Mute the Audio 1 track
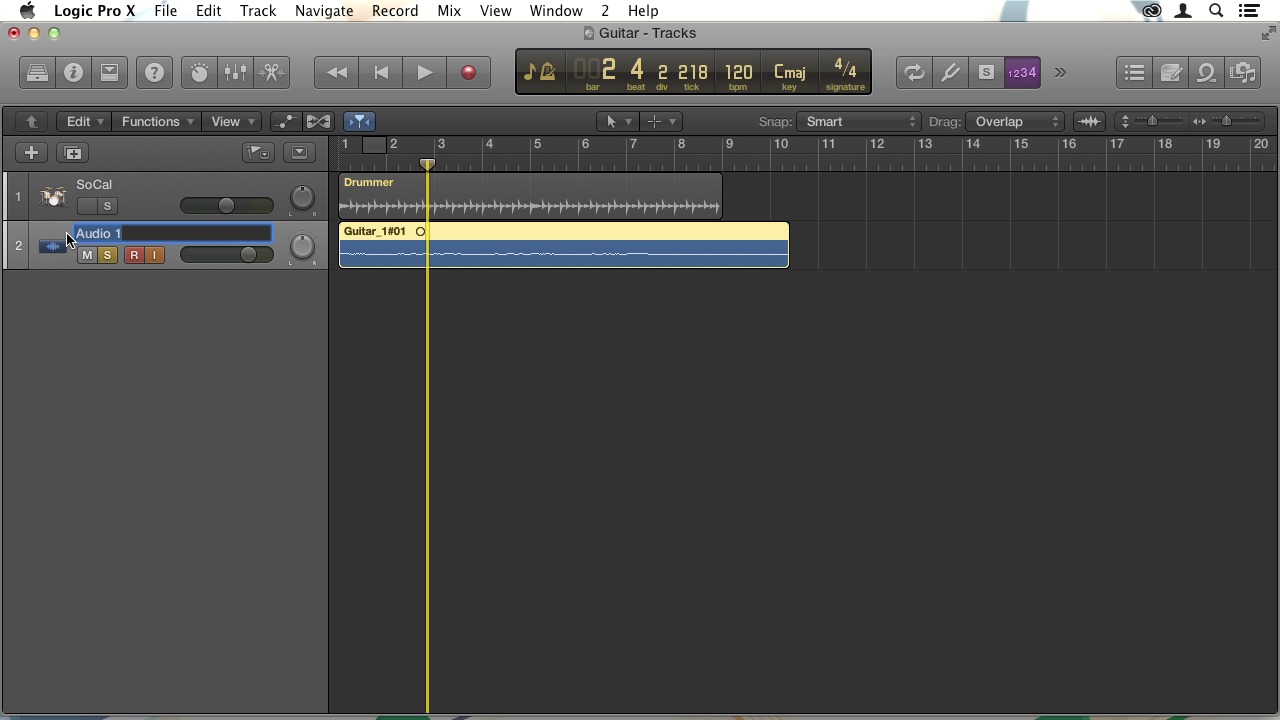The height and width of the screenshot is (720, 1280). pos(87,256)
